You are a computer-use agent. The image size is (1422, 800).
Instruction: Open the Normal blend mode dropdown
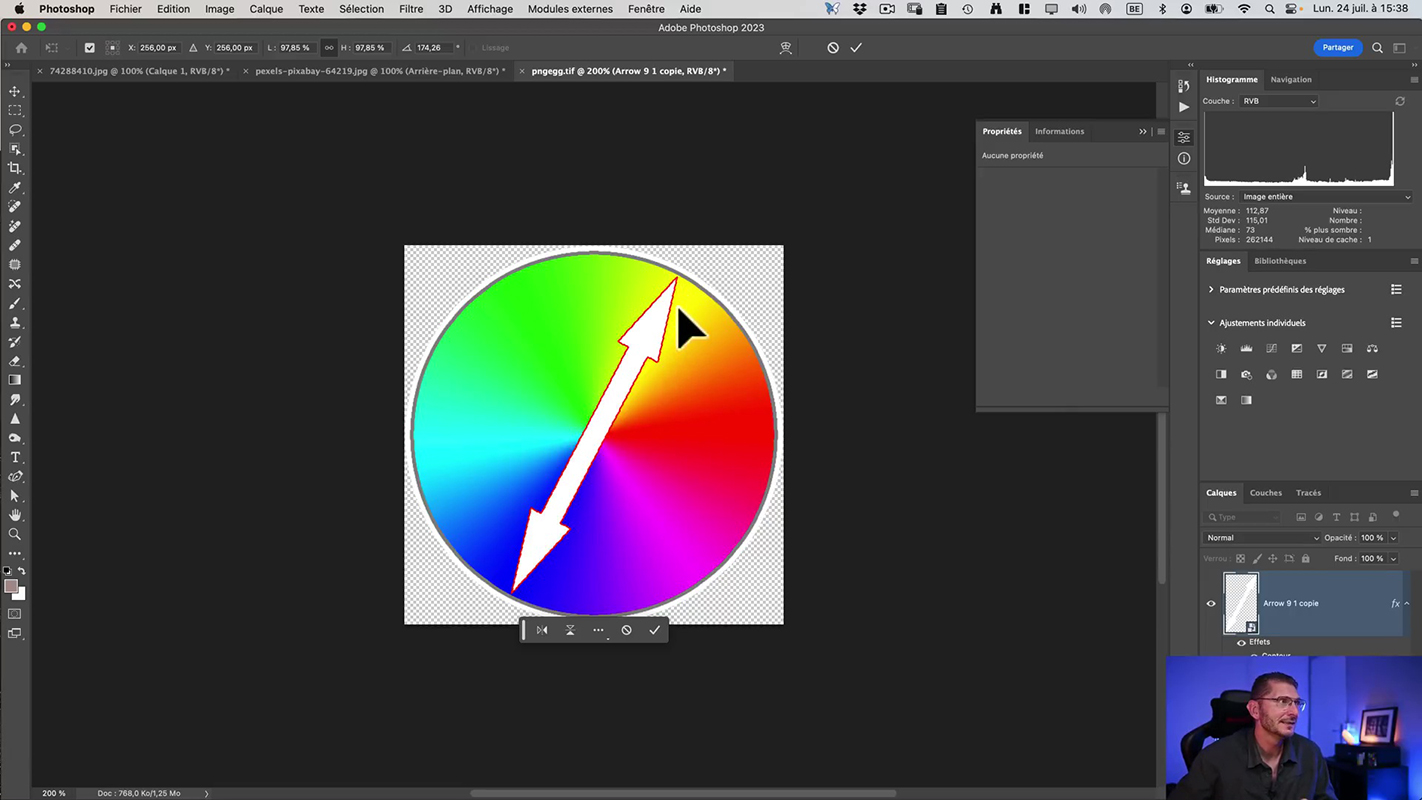click(x=1261, y=538)
